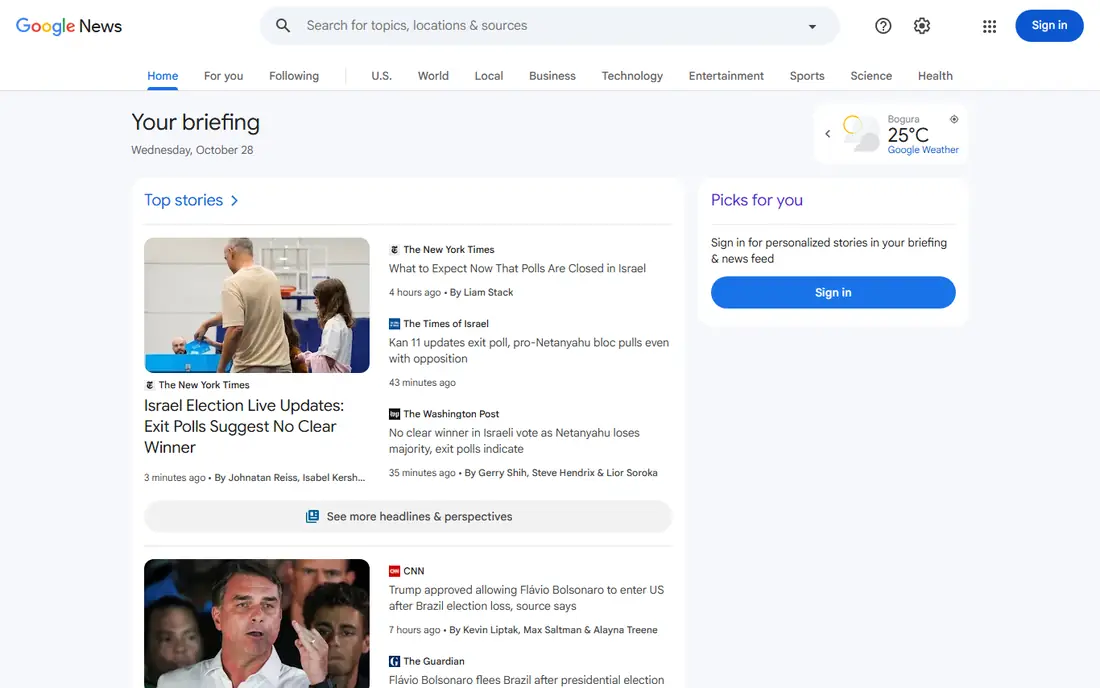Click the Wednesday, October 28 date text
Image resolution: width=1100 pixels, height=688 pixels.
coord(192,150)
